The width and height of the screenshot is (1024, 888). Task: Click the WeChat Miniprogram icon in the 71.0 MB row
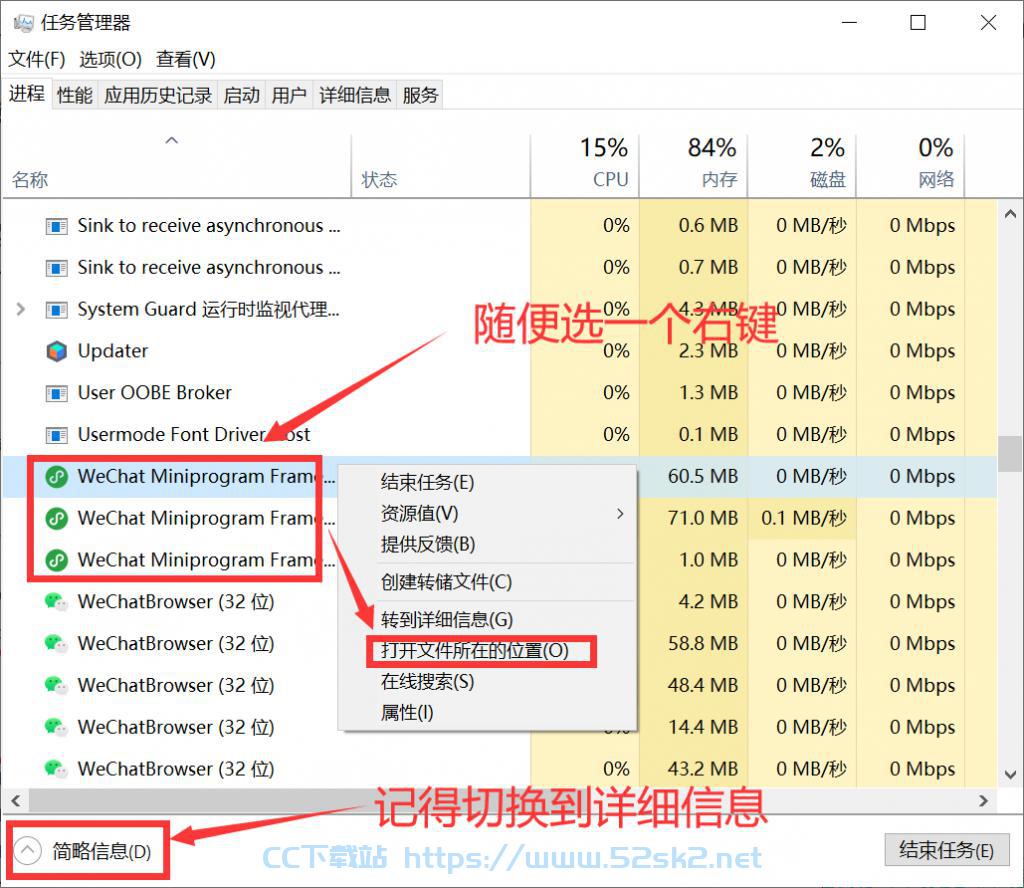[57, 518]
